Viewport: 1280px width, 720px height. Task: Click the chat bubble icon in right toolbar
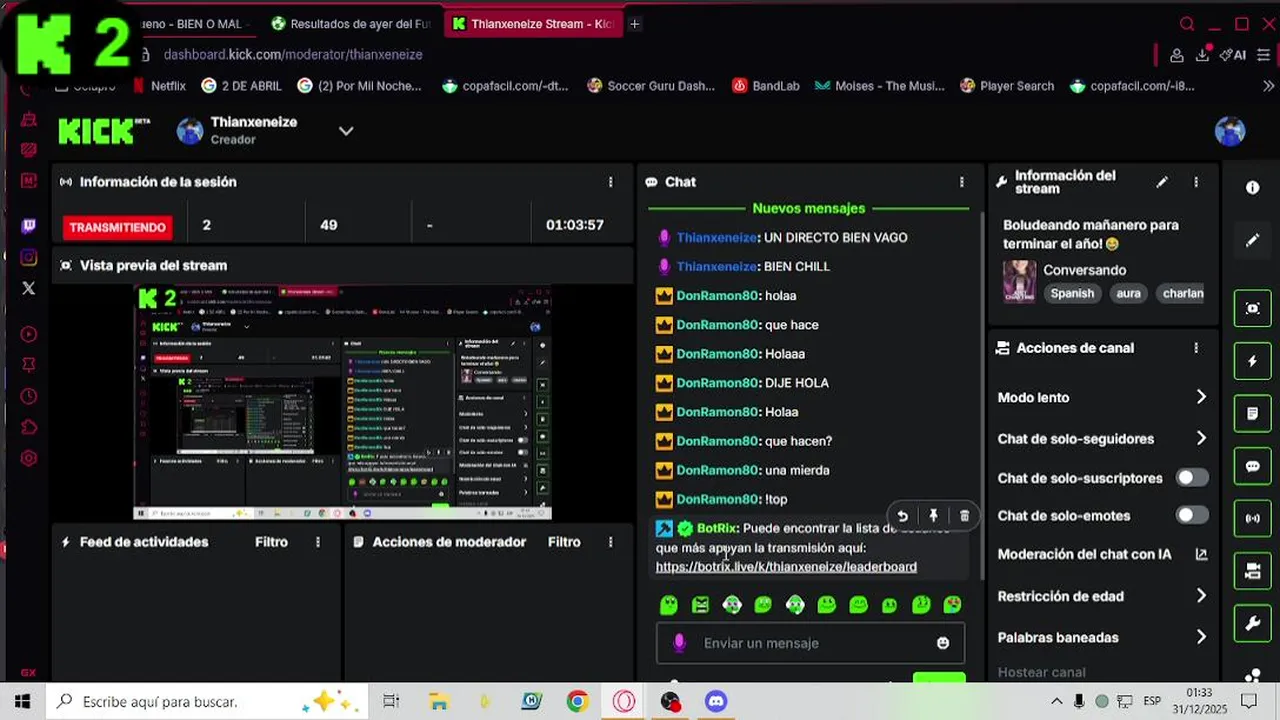click(x=1252, y=466)
